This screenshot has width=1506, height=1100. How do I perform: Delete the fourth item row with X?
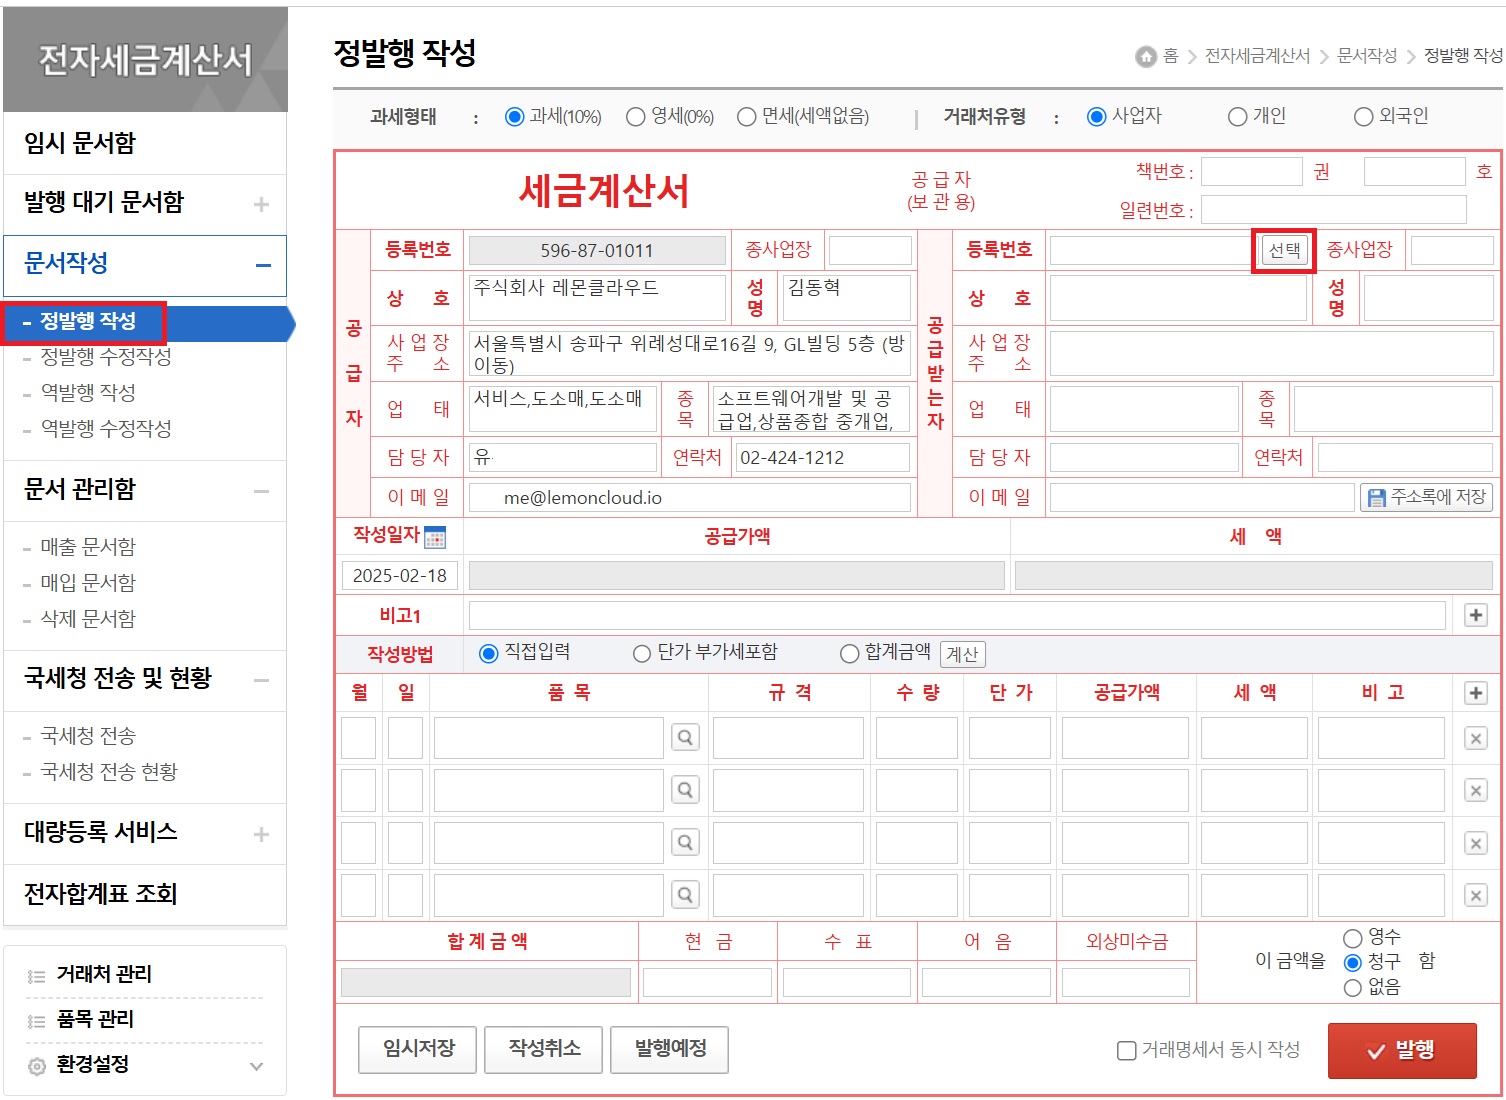point(1476,895)
